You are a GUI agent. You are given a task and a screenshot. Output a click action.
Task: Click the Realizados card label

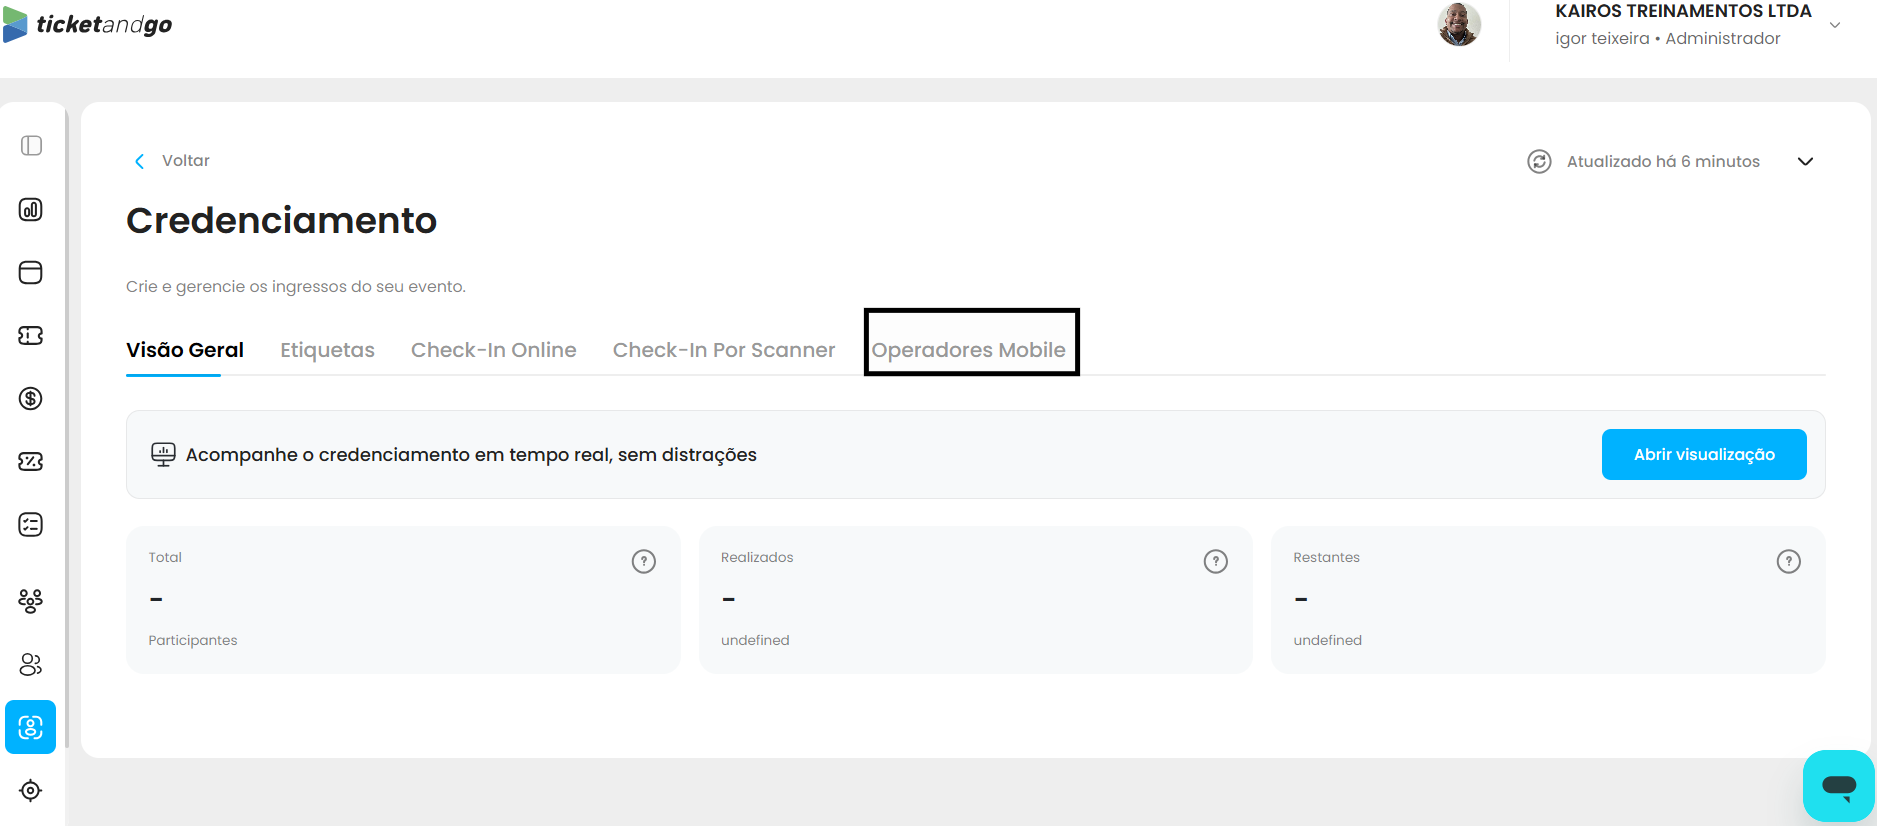click(x=757, y=557)
